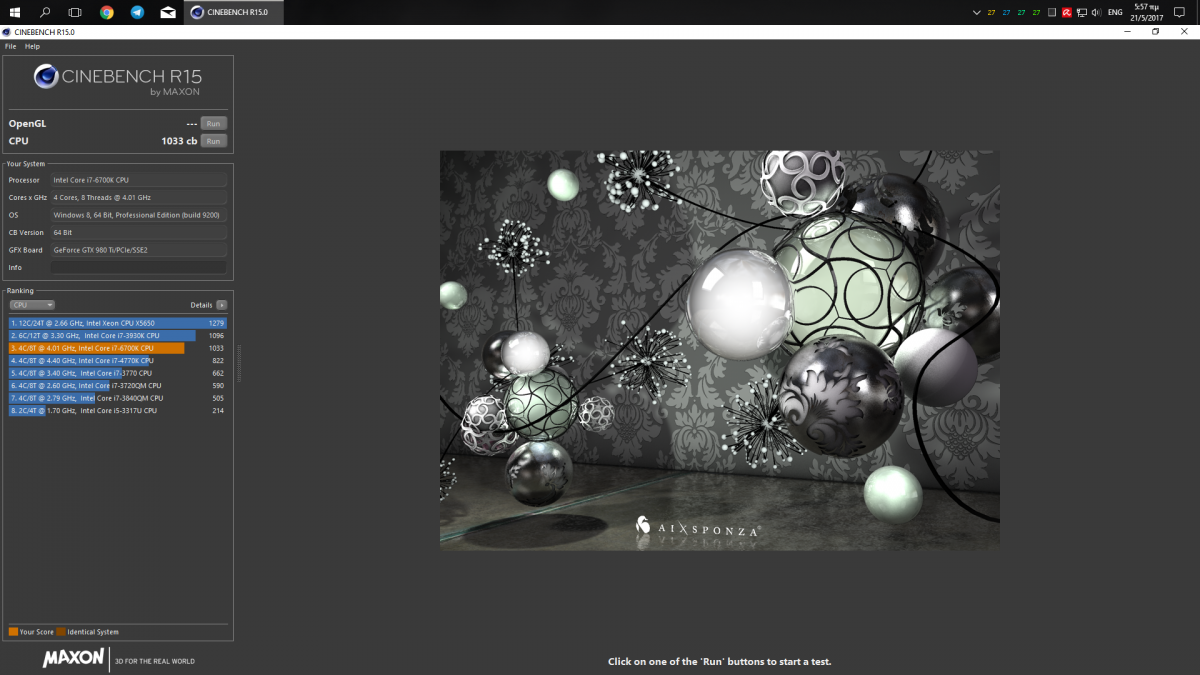This screenshot has height=675, width=1200.
Task: Click the empty Info input field
Action: point(139,268)
